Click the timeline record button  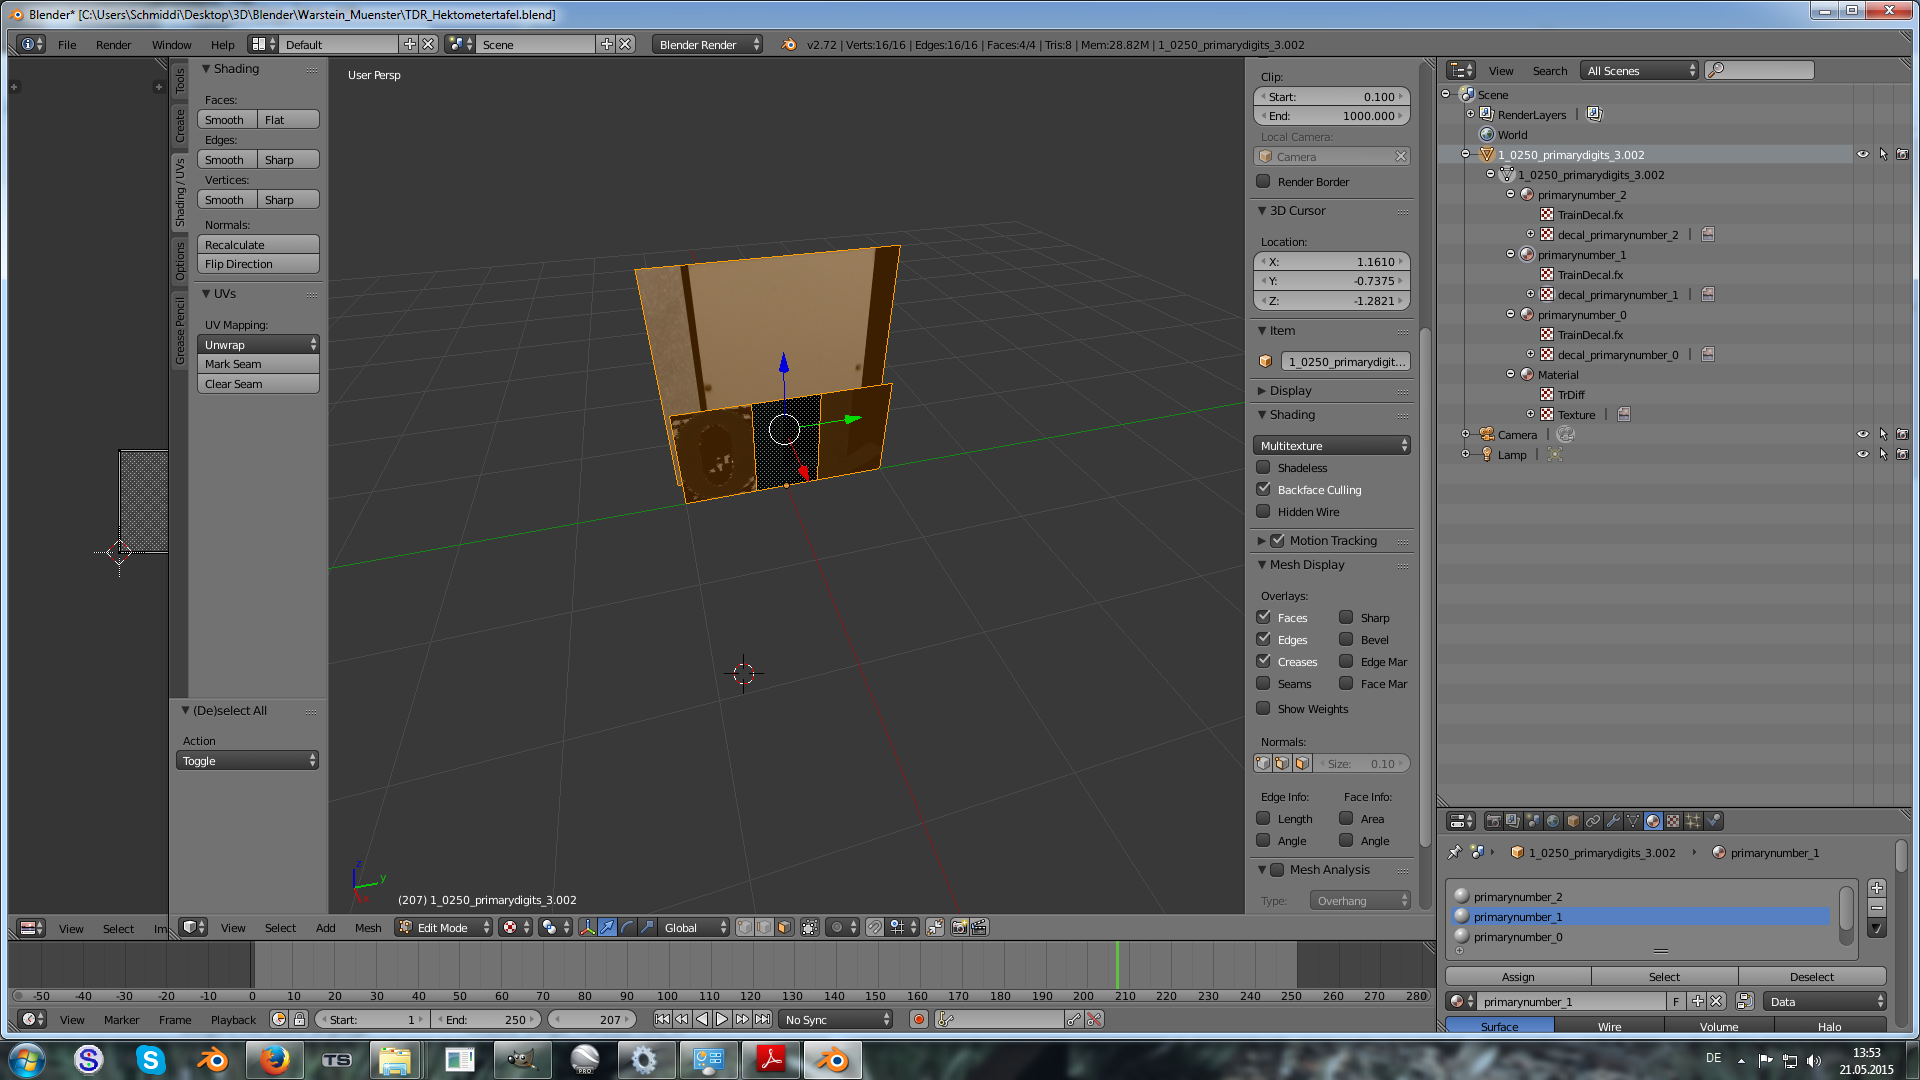point(918,1019)
